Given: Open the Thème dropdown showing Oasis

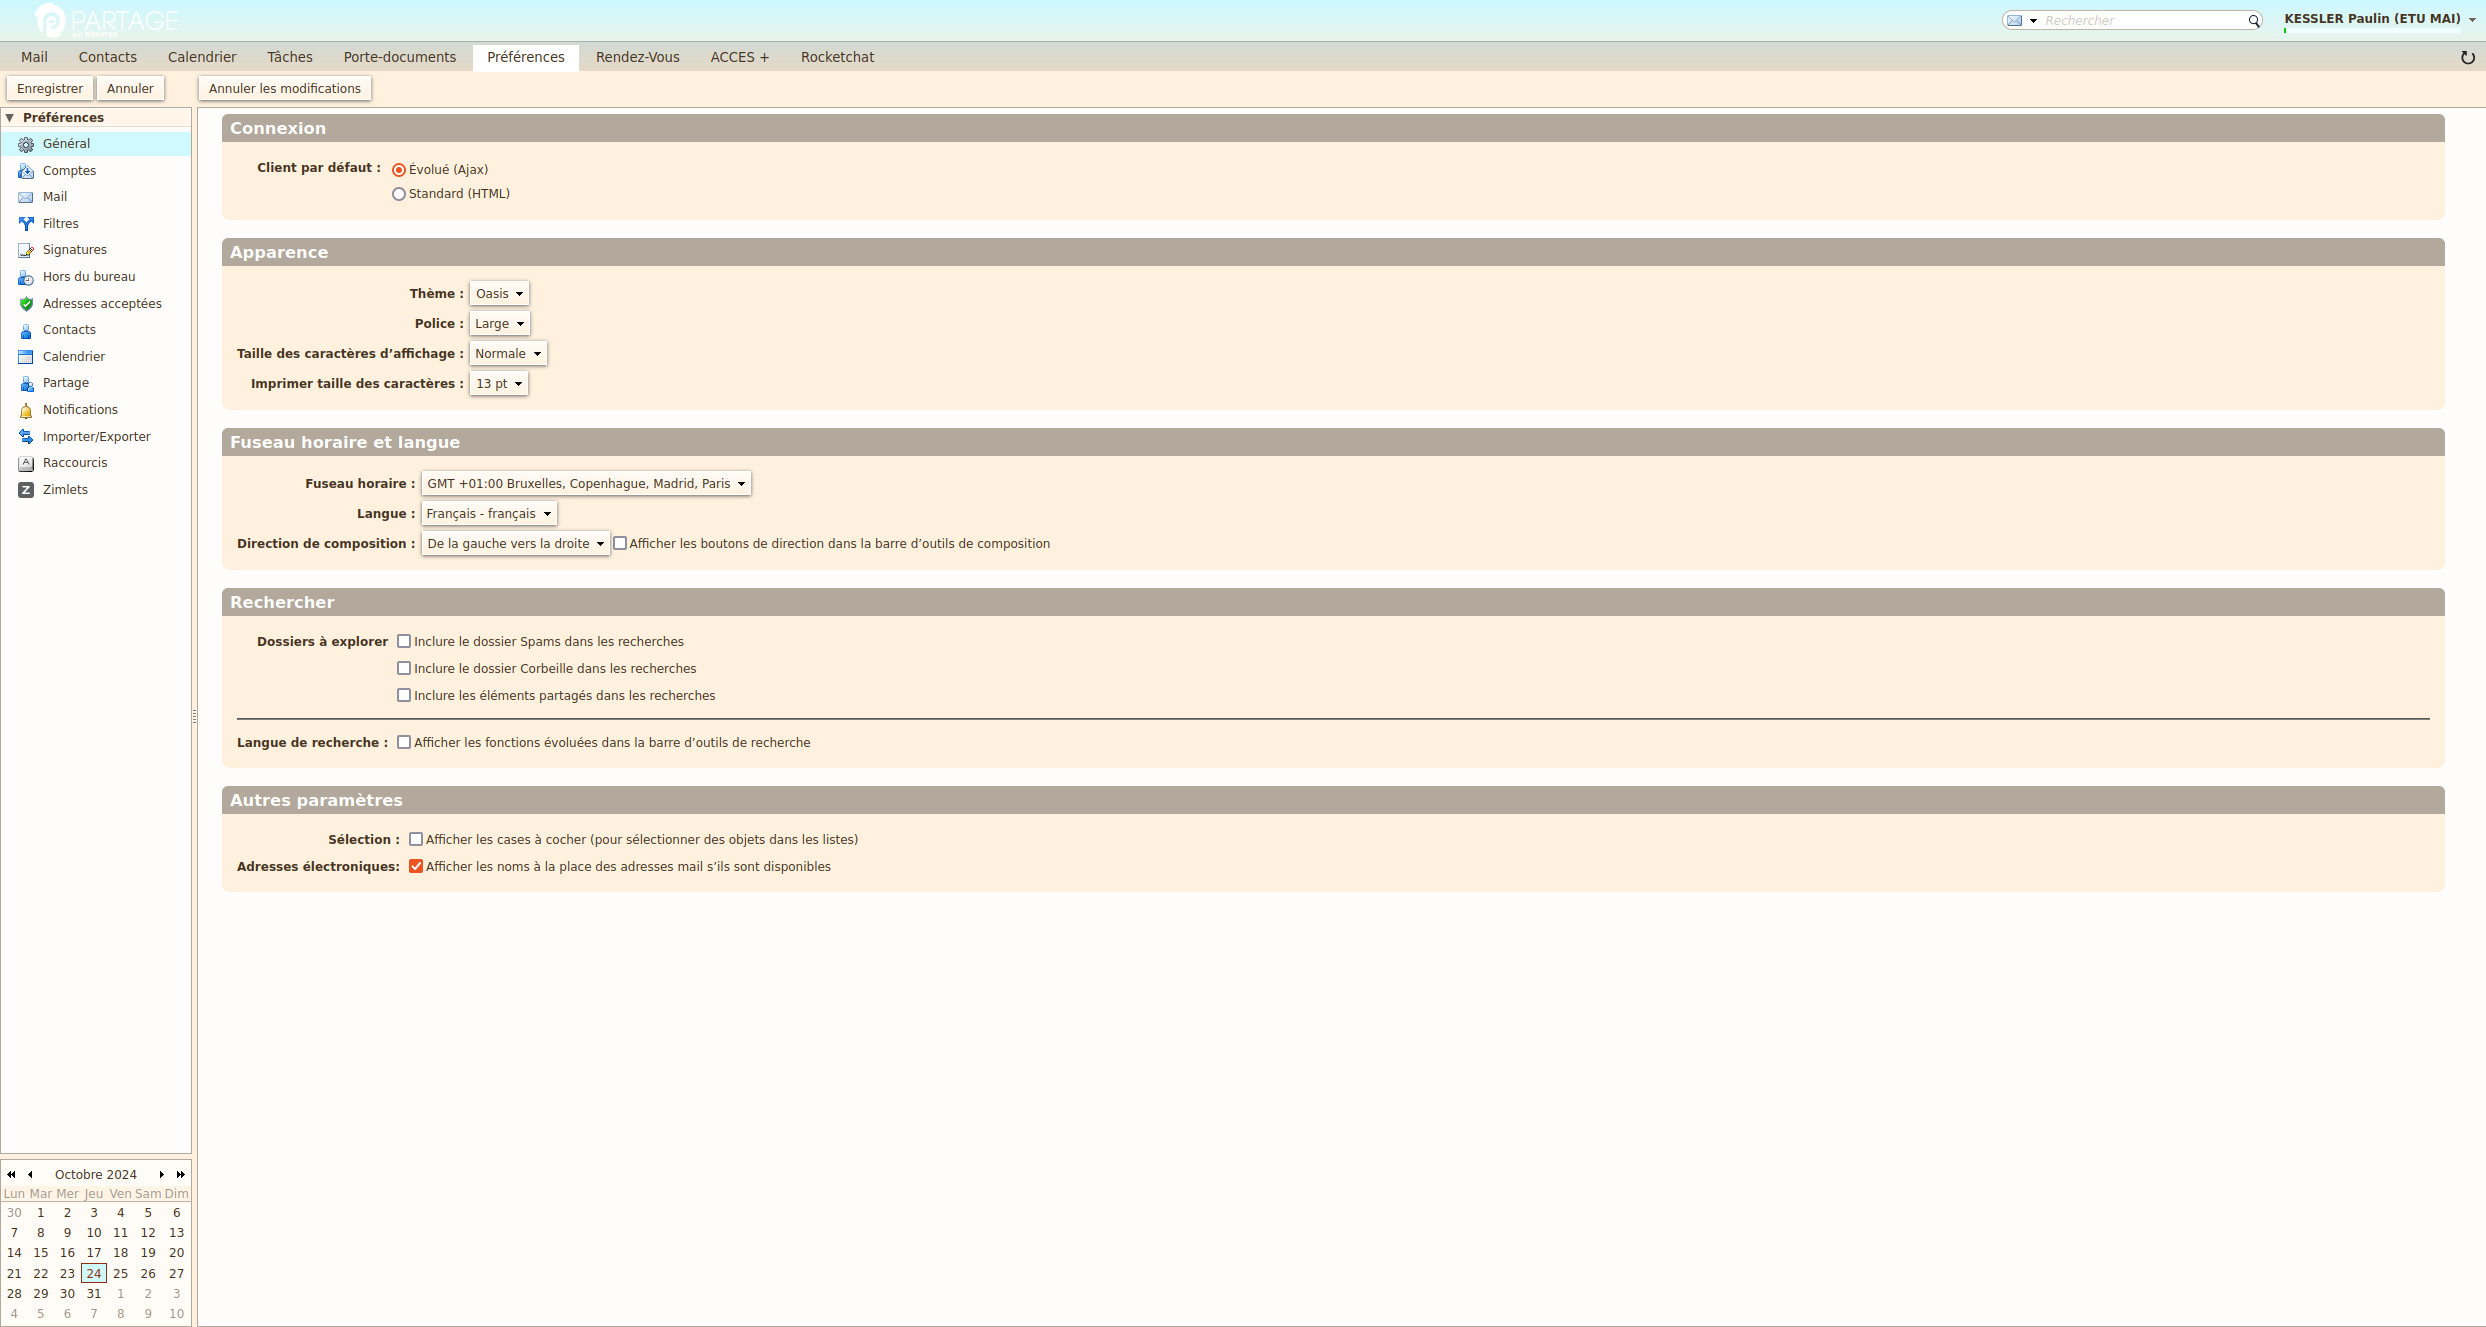Looking at the screenshot, I should click(499, 293).
